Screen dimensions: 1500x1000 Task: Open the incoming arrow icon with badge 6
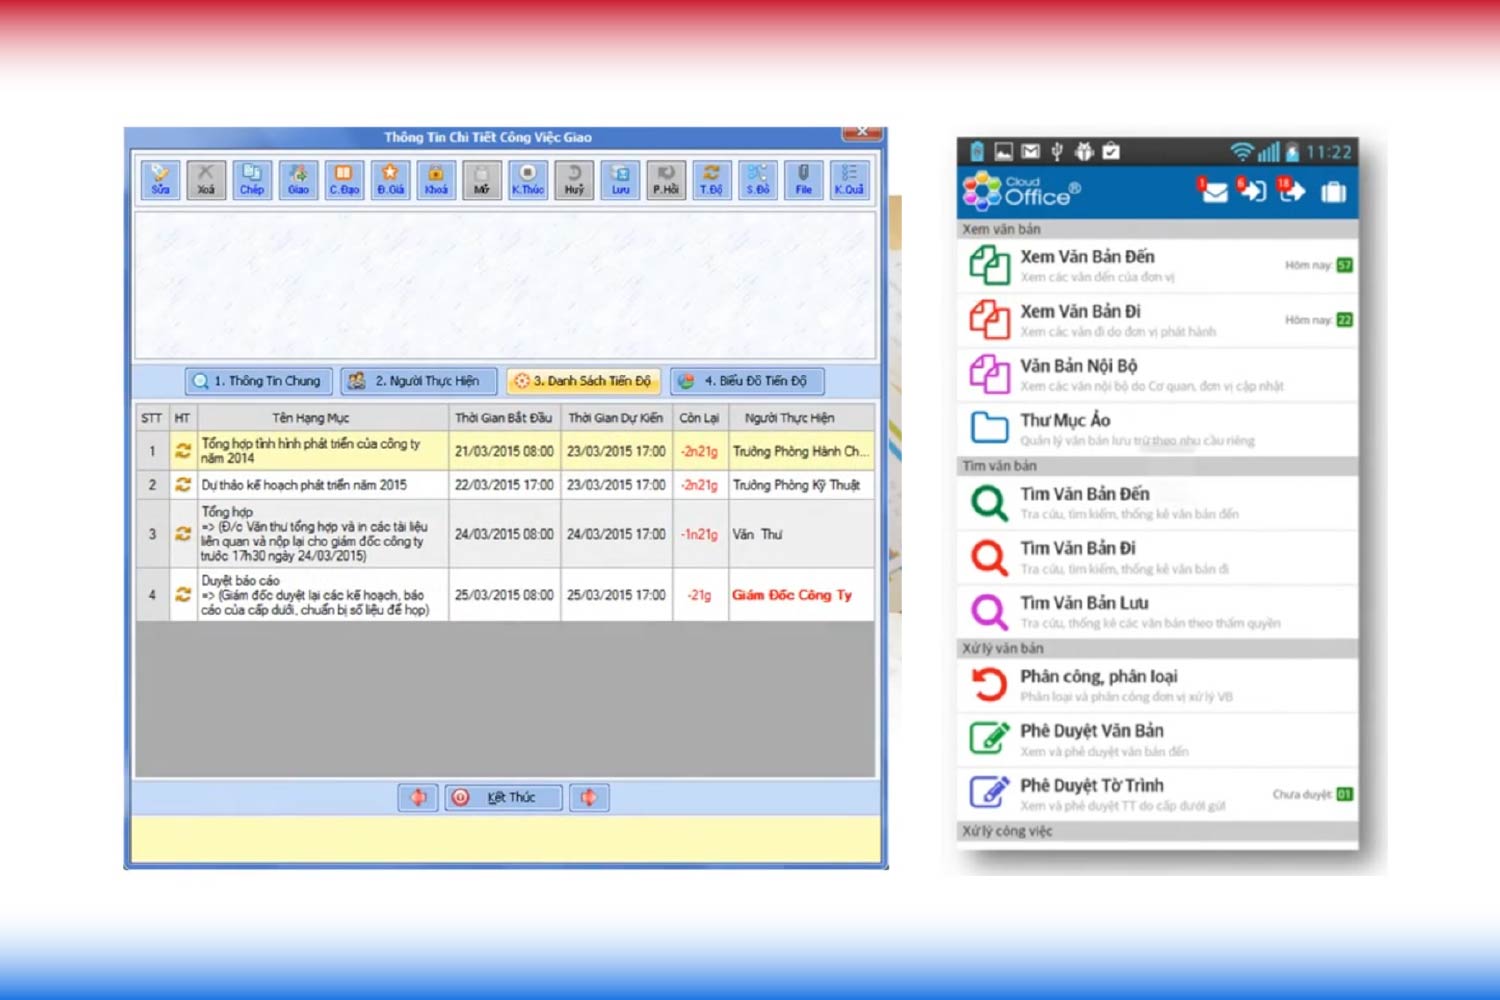click(1252, 190)
